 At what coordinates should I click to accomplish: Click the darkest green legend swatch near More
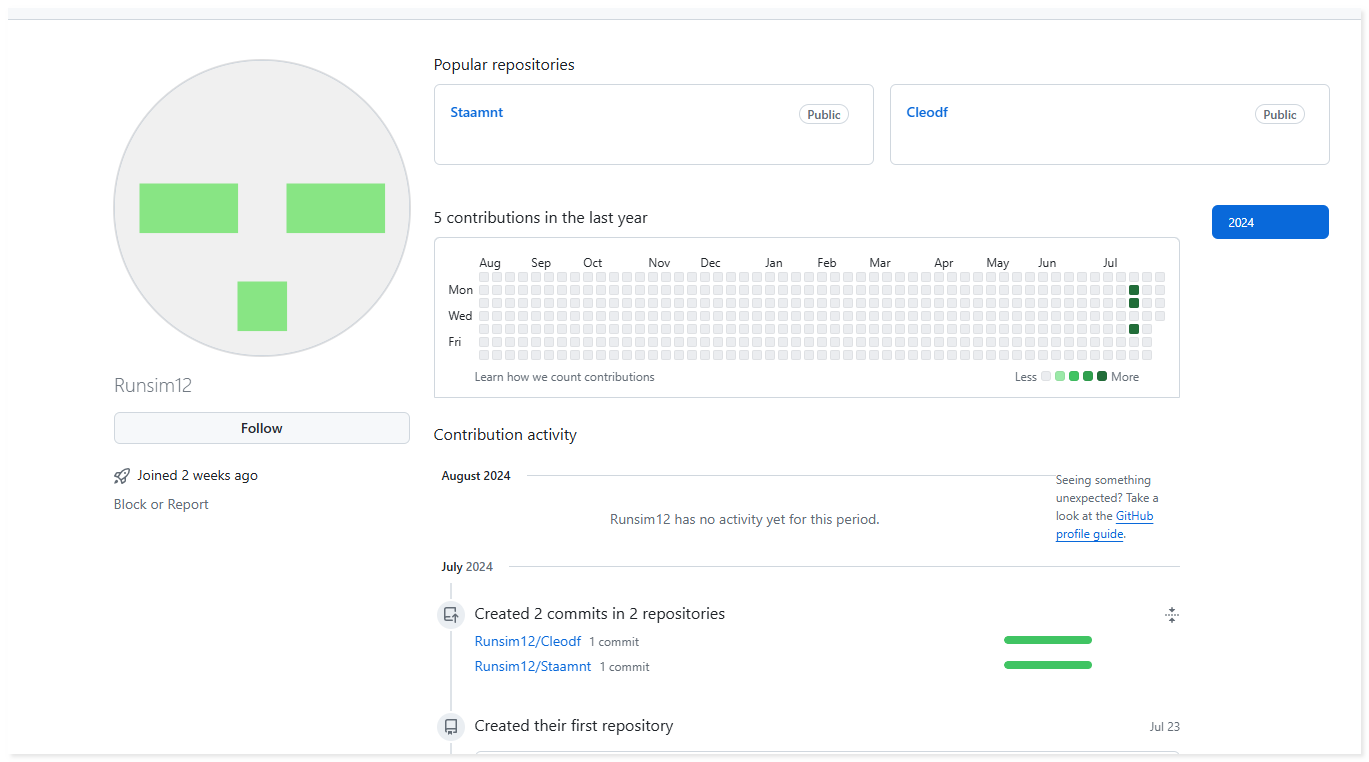coord(1102,377)
